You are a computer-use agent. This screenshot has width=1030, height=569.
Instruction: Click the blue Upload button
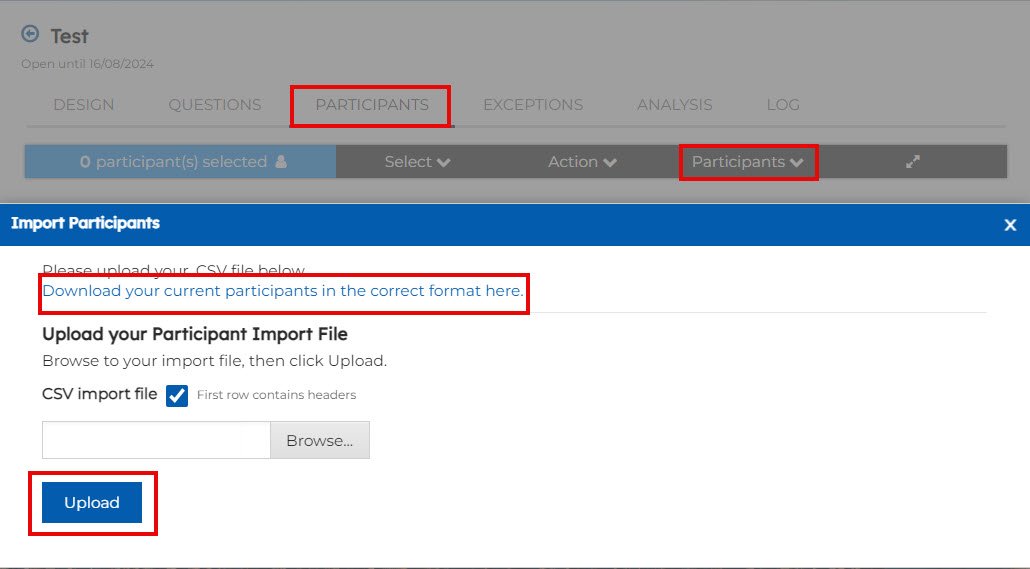92,503
